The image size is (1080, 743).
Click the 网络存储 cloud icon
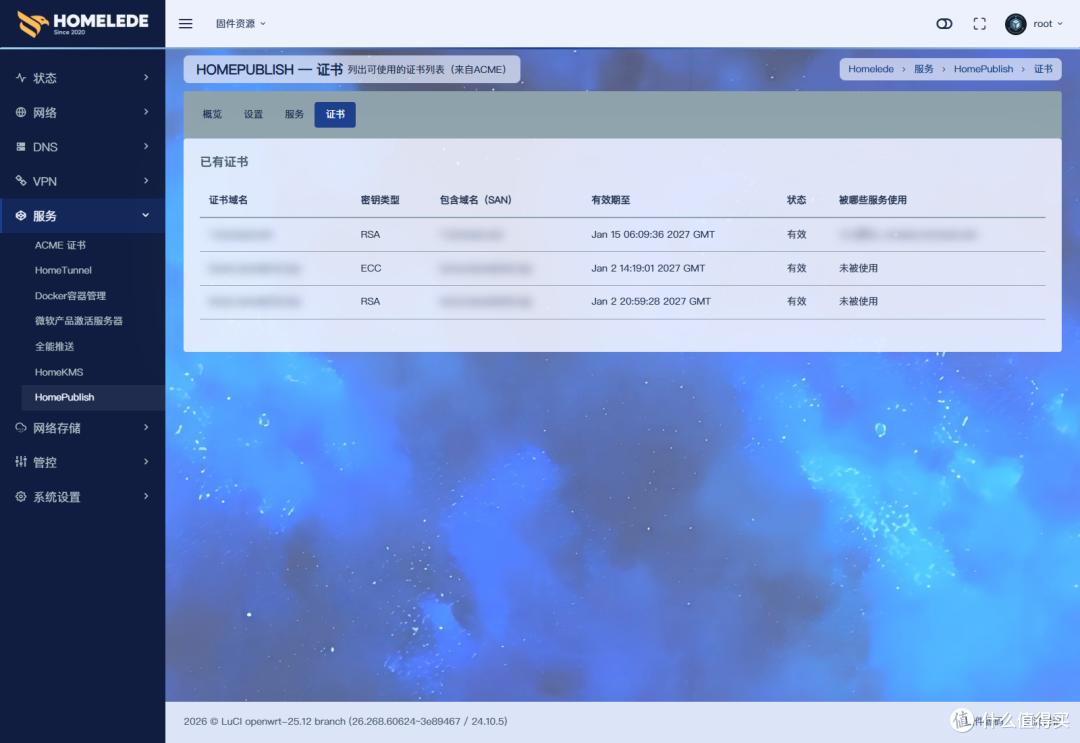(x=21, y=428)
